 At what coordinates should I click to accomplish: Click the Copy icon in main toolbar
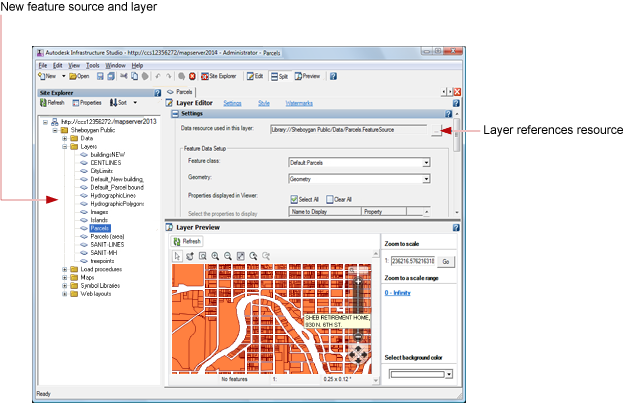135,76
